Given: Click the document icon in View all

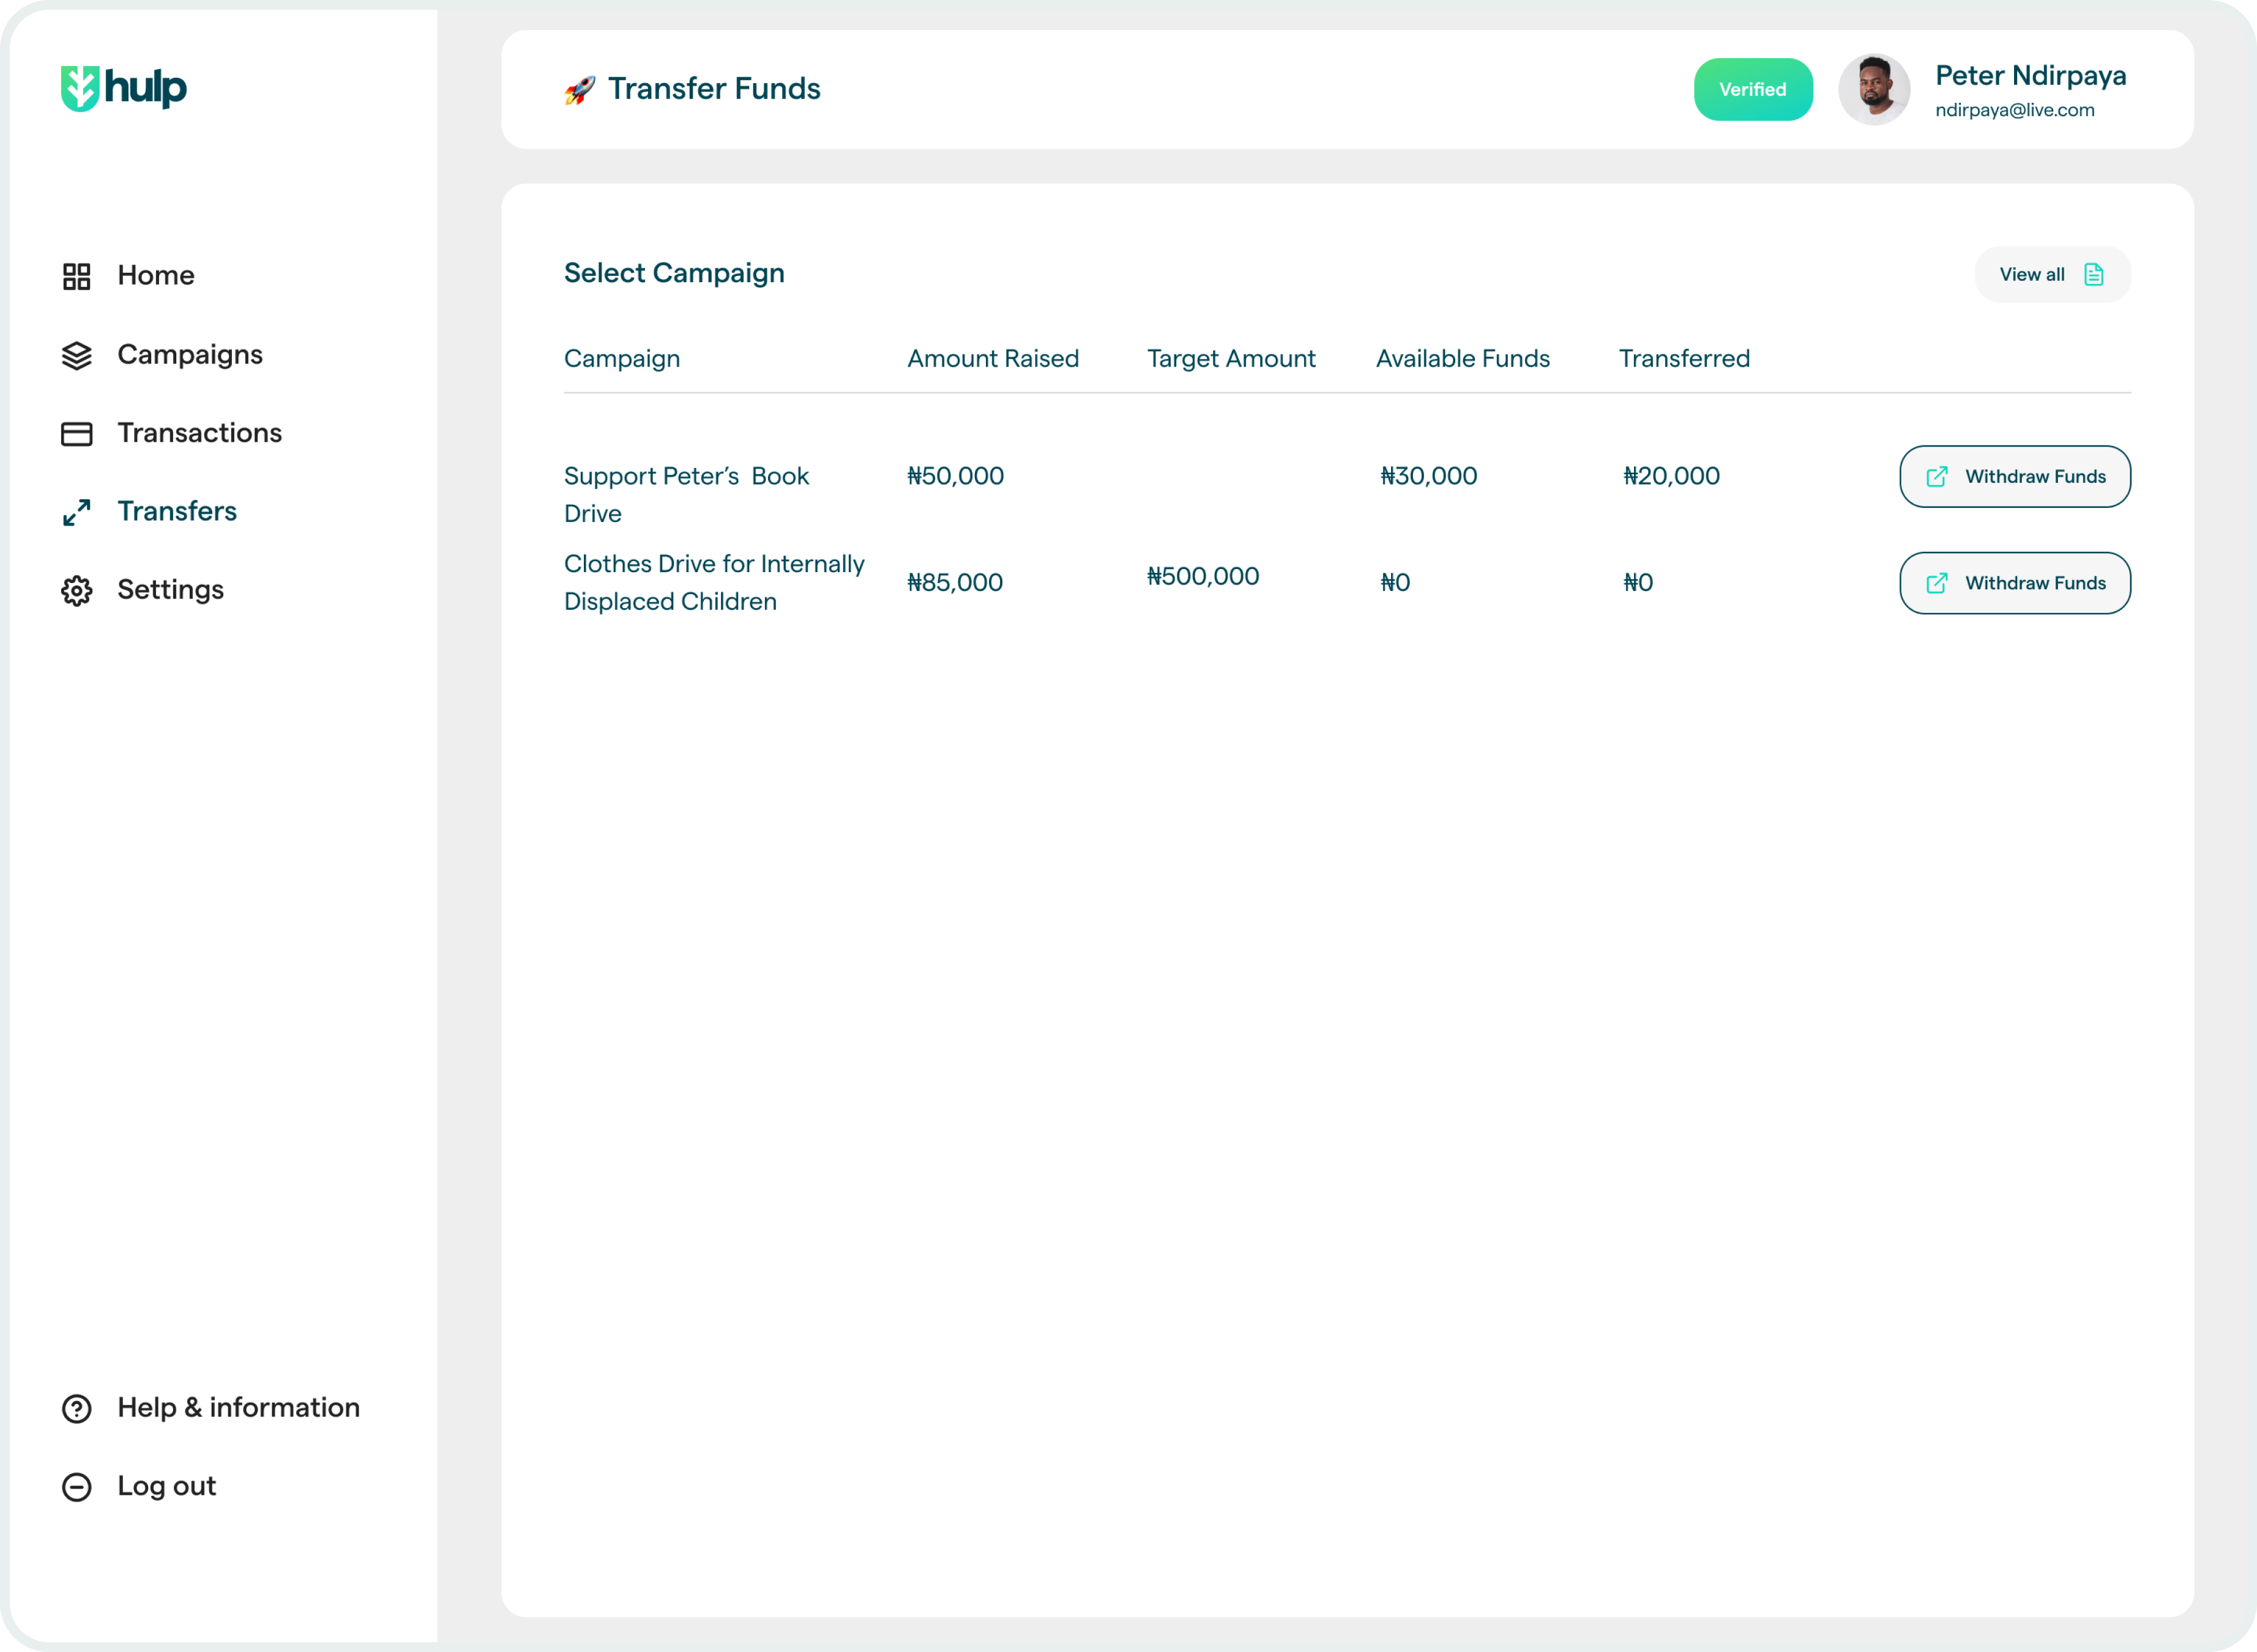Looking at the screenshot, I should tap(2093, 275).
